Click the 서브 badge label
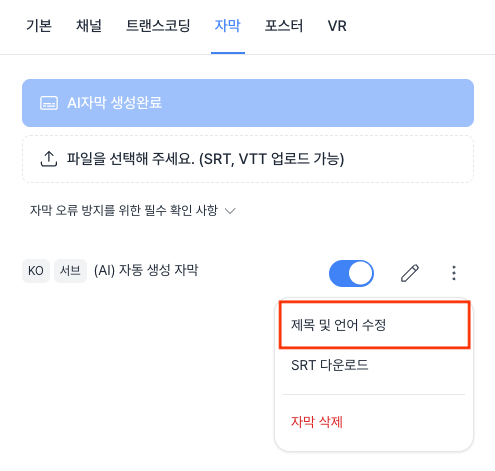The height and width of the screenshot is (471, 495). tap(70, 271)
